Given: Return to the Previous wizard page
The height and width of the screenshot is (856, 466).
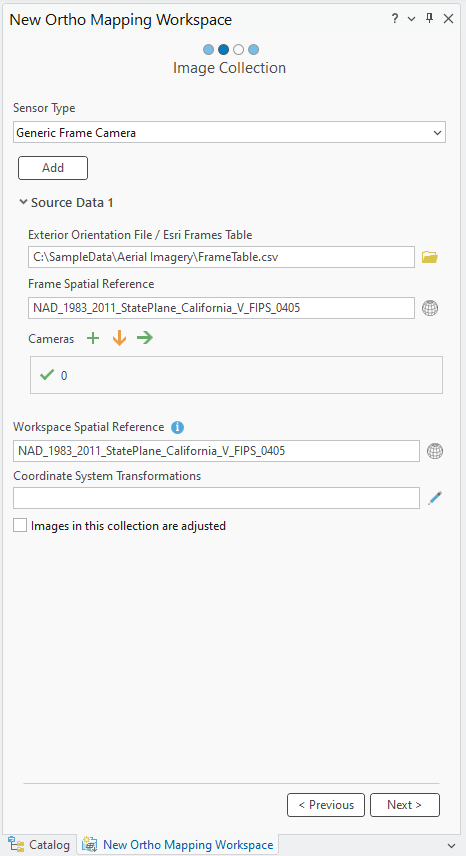Looking at the screenshot, I should (326, 805).
